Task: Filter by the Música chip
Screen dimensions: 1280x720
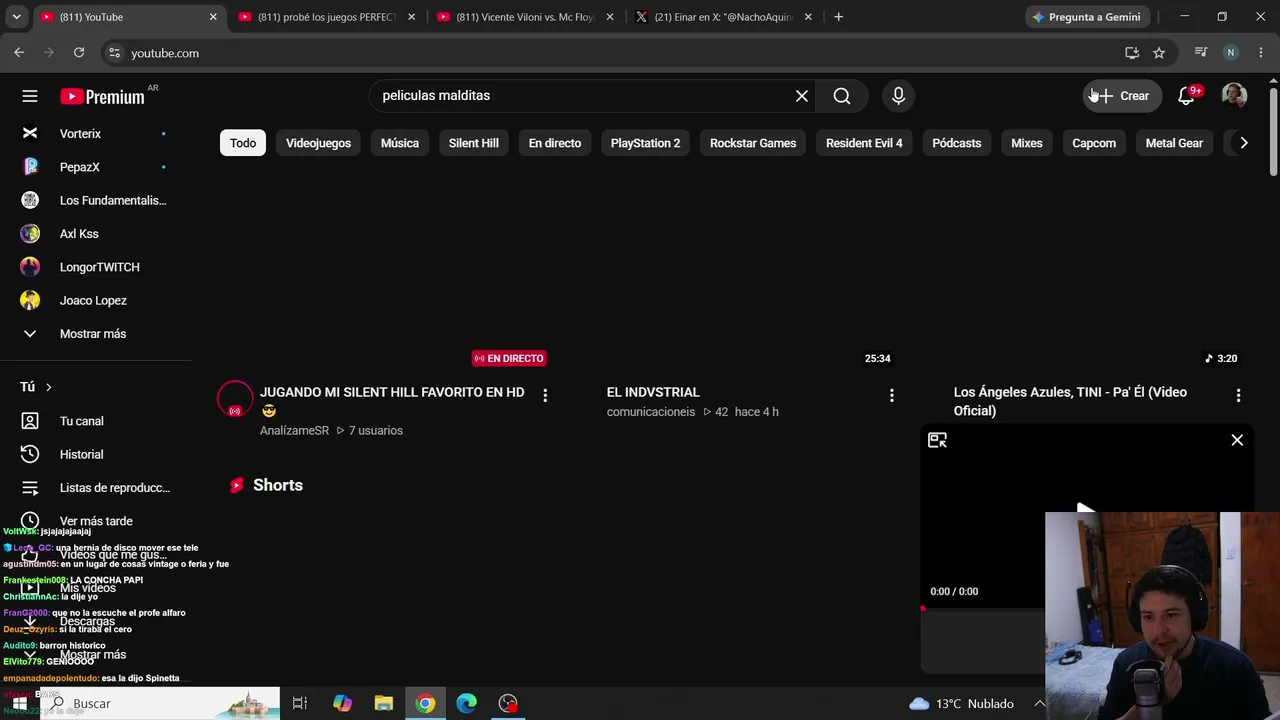Action: coord(400,143)
